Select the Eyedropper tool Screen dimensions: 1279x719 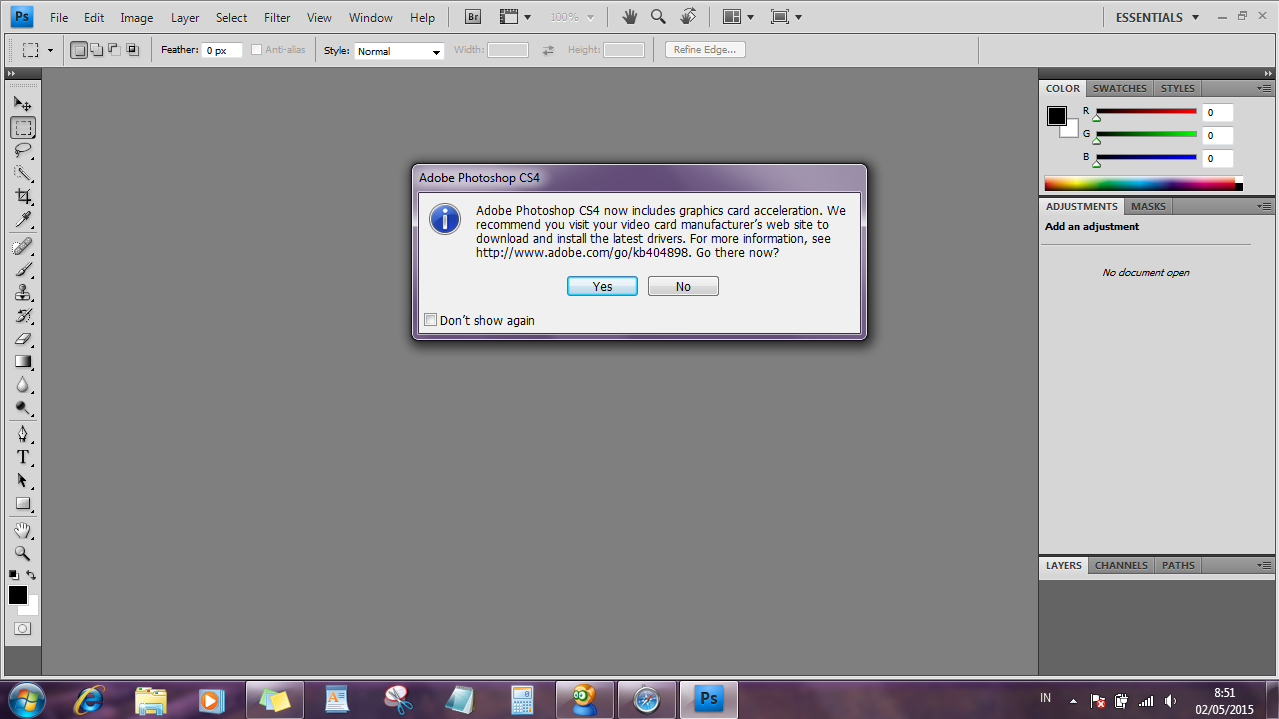(x=22, y=220)
